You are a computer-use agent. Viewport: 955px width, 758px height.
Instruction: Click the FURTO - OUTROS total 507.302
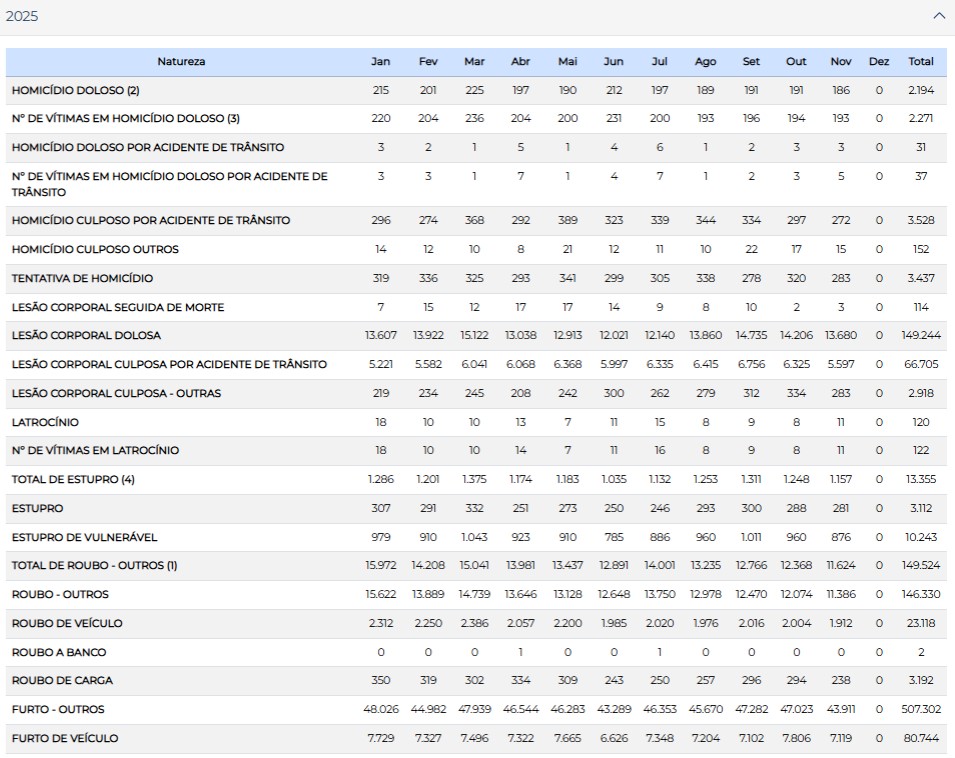point(920,710)
